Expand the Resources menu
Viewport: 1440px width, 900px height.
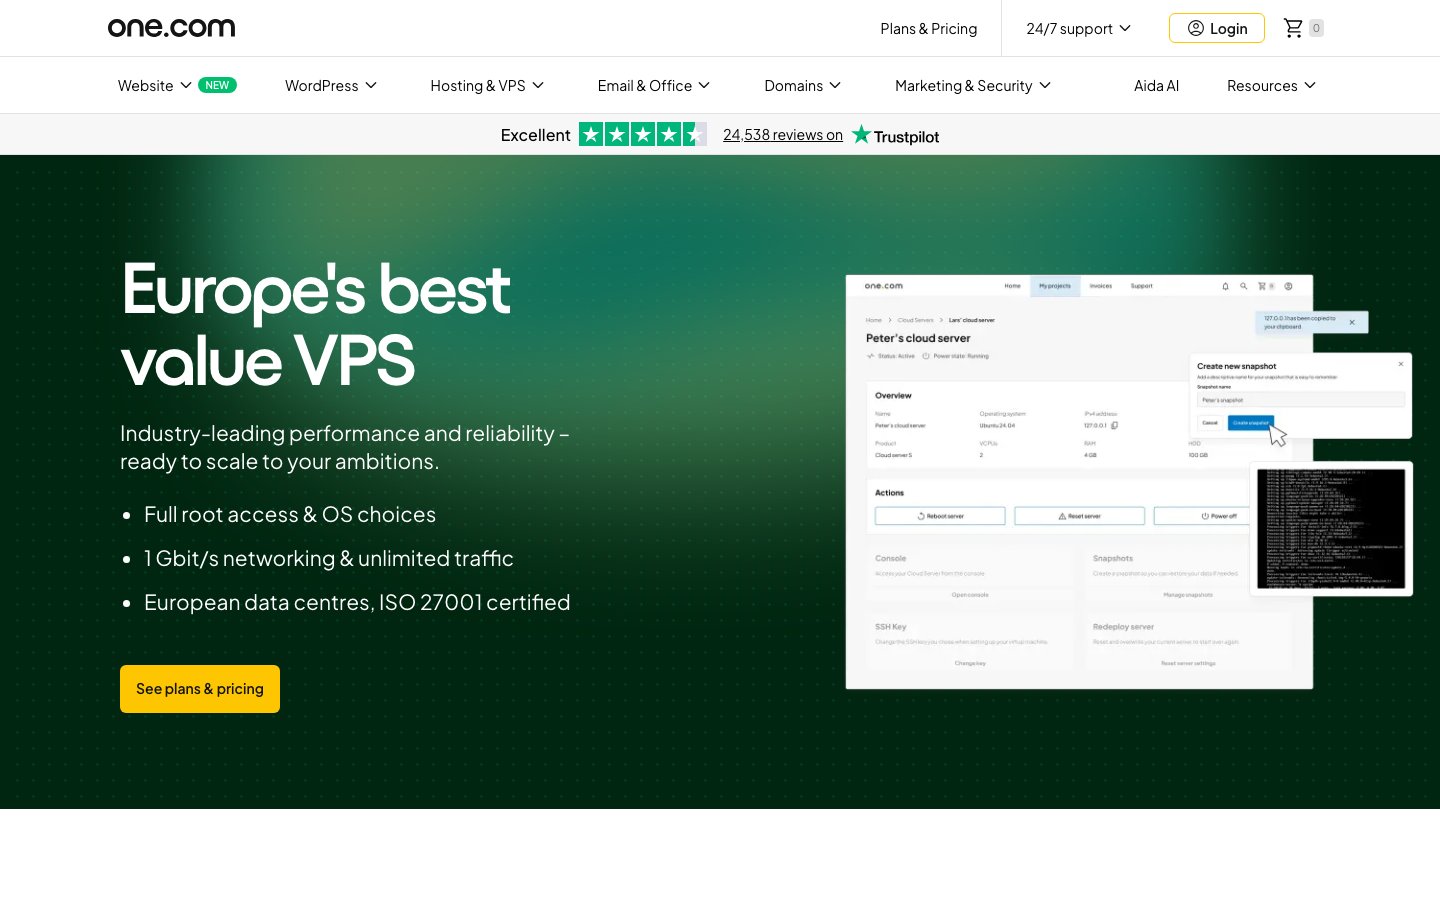pyautogui.click(x=1271, y=86)
